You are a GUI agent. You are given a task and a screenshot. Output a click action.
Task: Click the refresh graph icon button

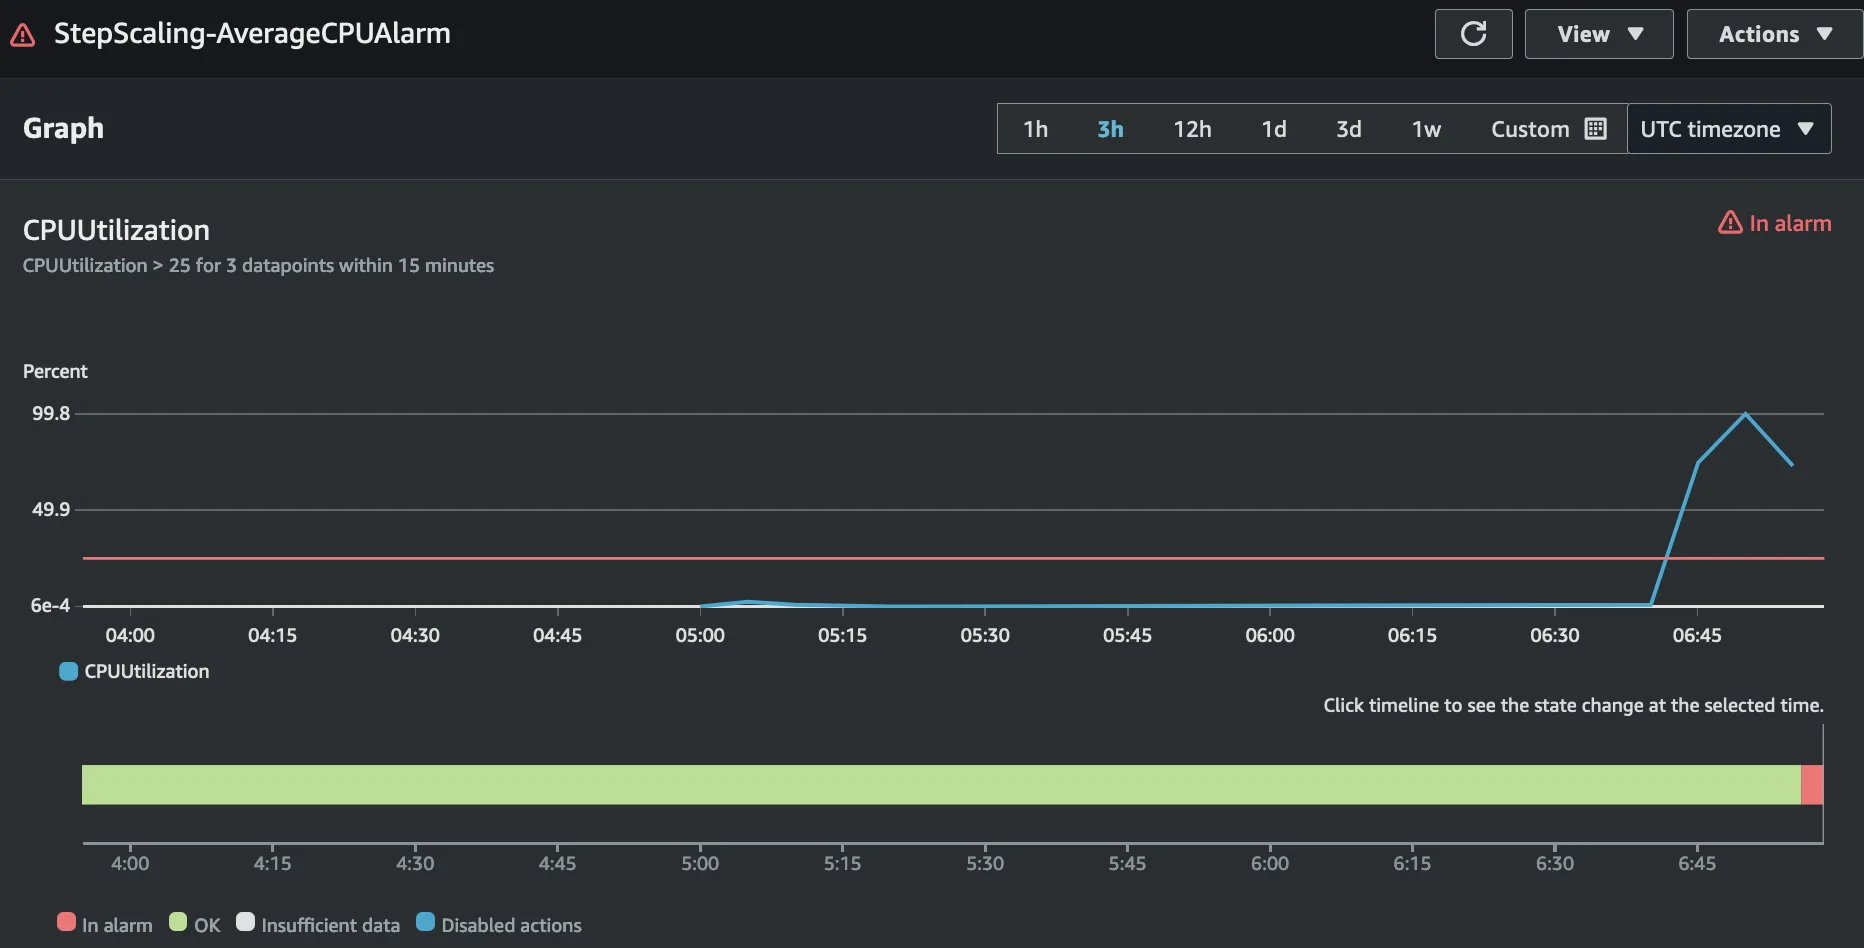coord(1473,34)
